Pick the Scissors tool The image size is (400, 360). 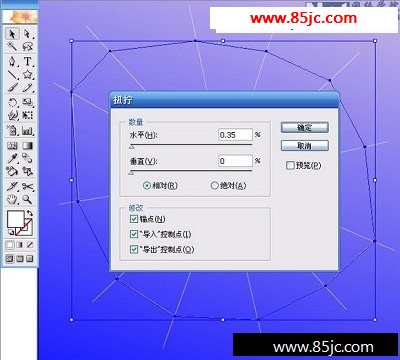click(x=27, y=187)
